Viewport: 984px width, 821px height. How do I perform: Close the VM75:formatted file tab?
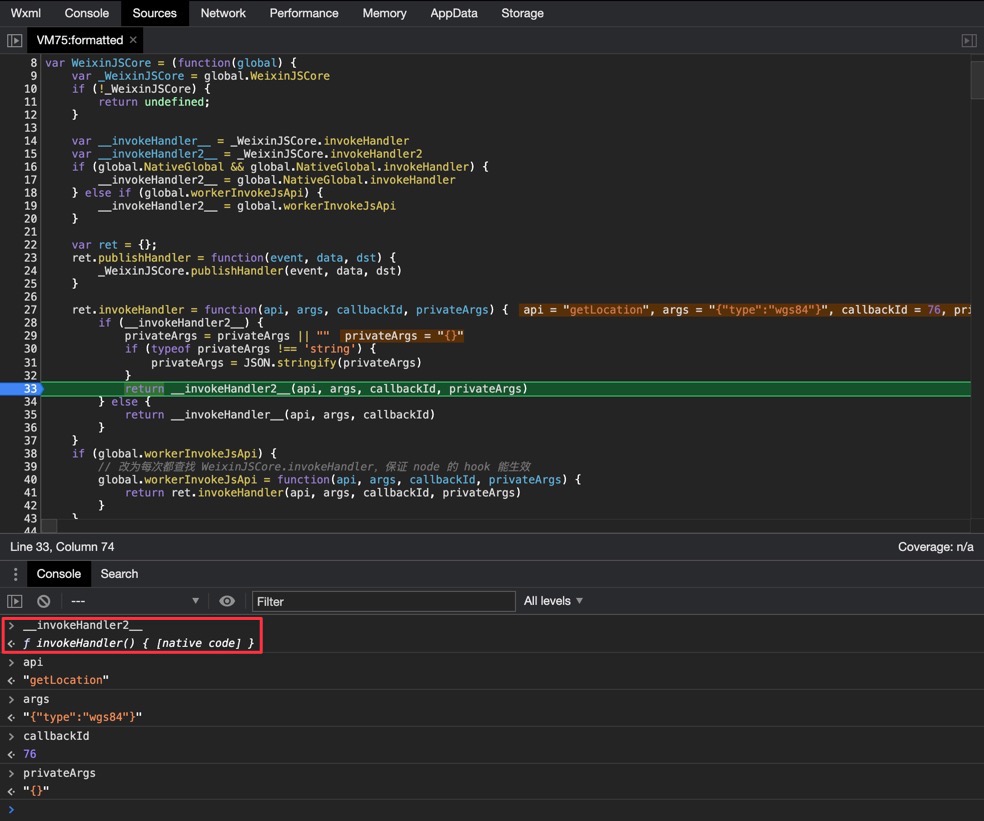(x=133, y=40)
